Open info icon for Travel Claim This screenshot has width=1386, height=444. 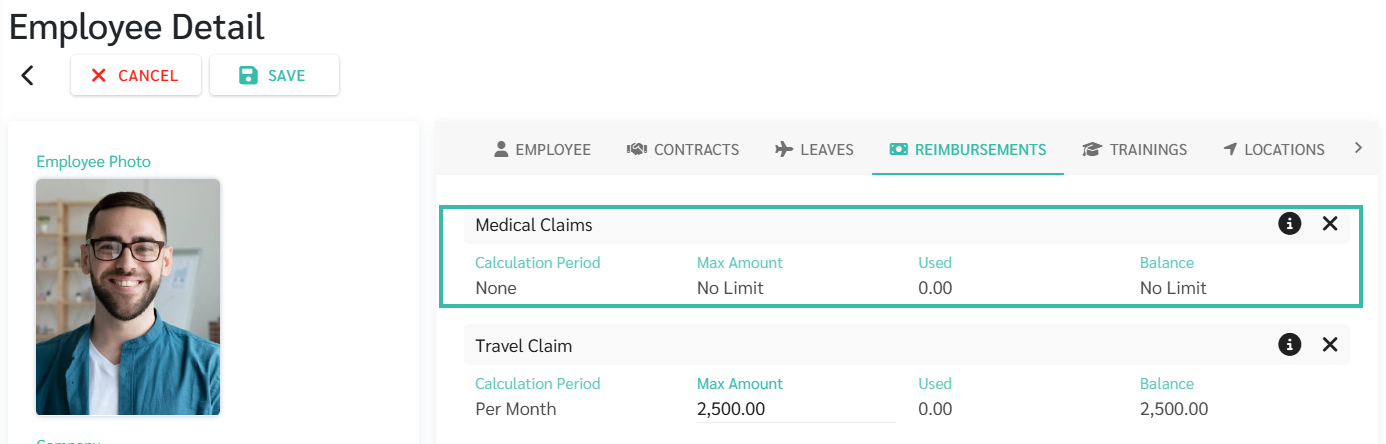point(1290,345)
